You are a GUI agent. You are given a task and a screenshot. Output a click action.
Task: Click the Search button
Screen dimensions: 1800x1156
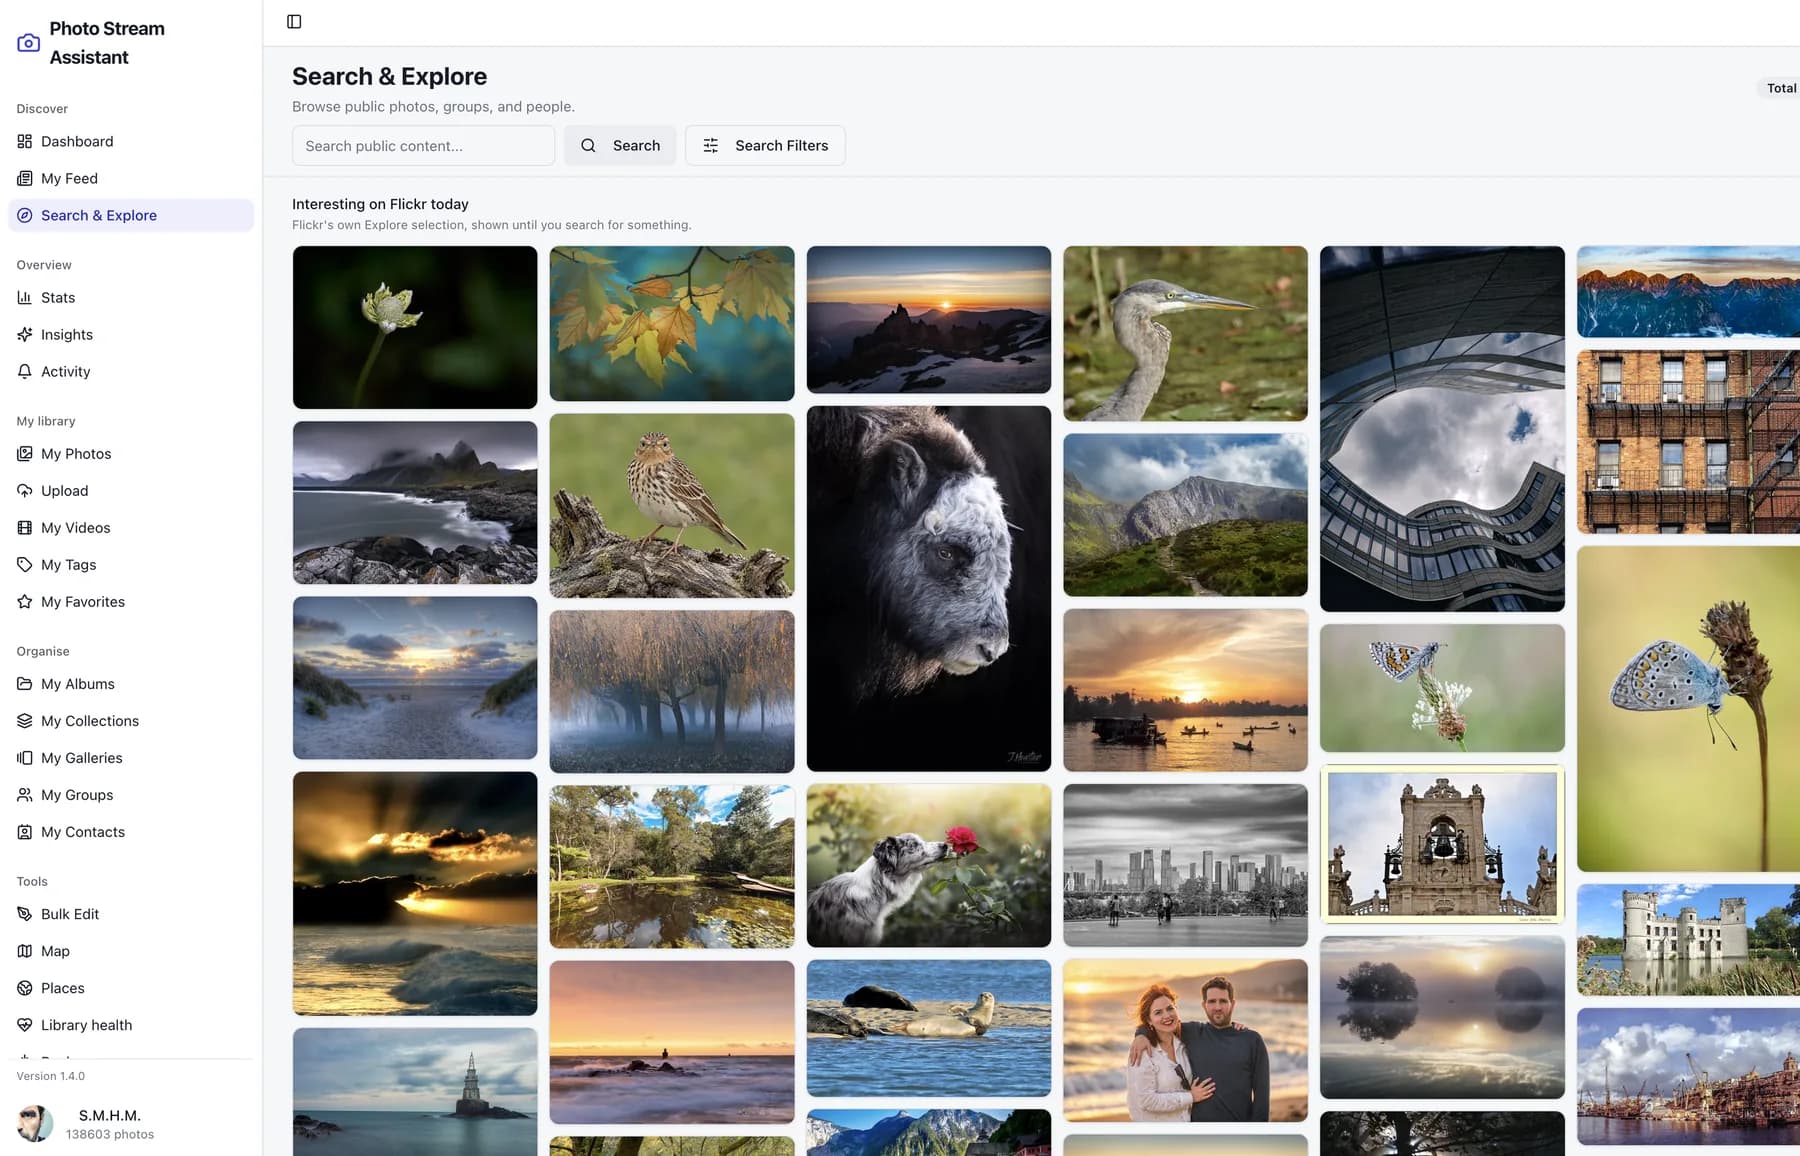click(x=620, y=146)
